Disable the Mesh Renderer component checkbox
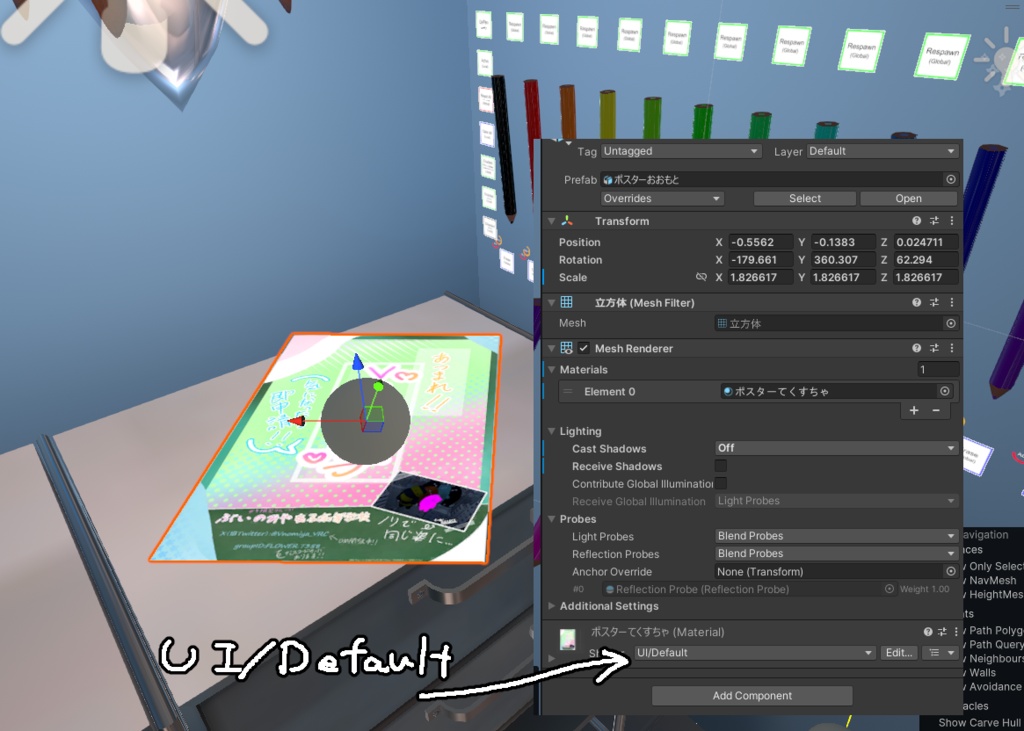1024x731 pixels. 584,348
